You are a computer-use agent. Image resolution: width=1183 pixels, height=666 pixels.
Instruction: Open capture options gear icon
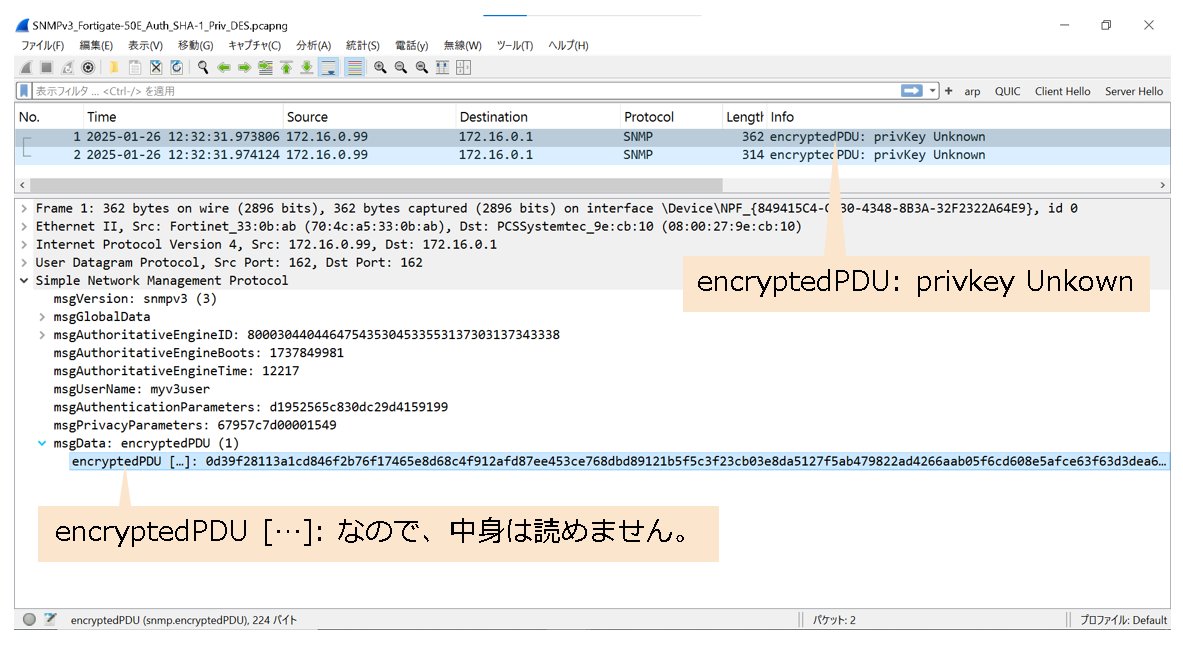[88, 68]
